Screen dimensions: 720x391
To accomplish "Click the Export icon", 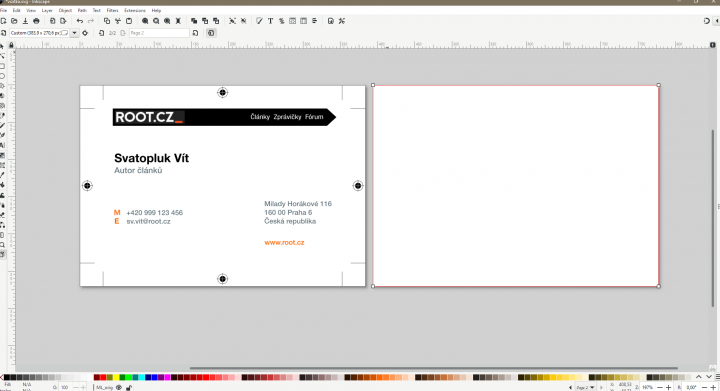I will [63, 21].
